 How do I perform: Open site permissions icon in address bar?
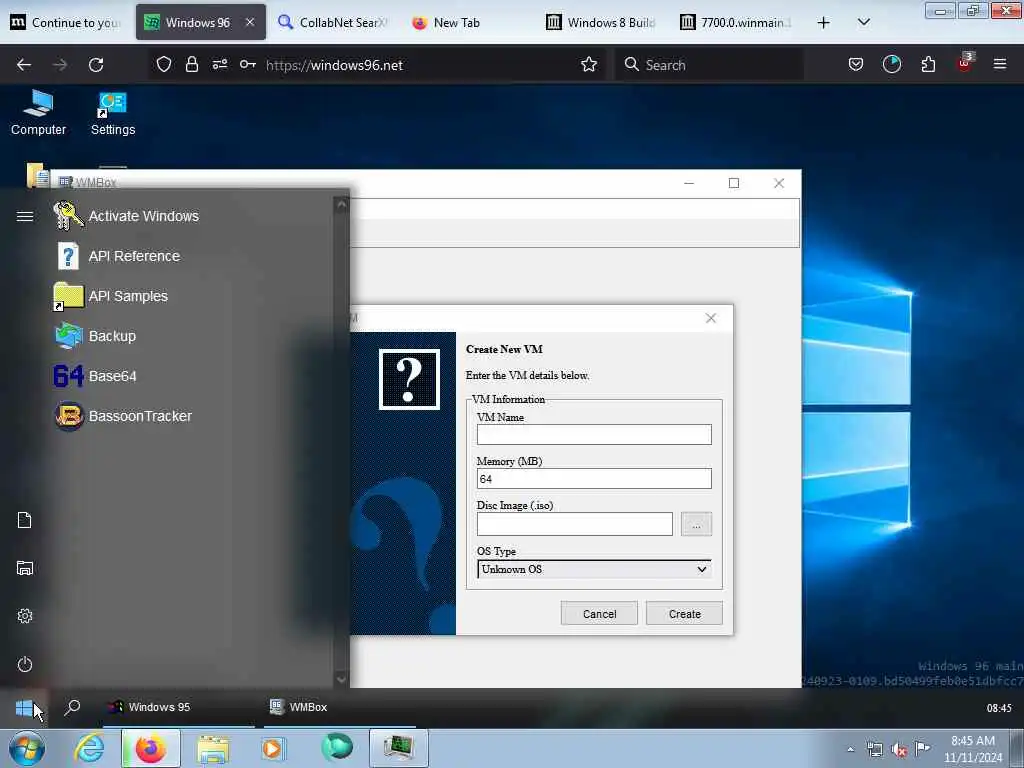(219, 64)
